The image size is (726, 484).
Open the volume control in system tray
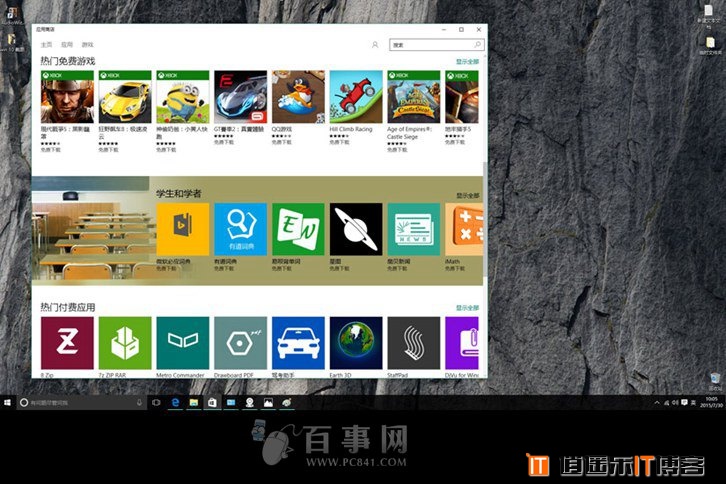pos(675,403)
